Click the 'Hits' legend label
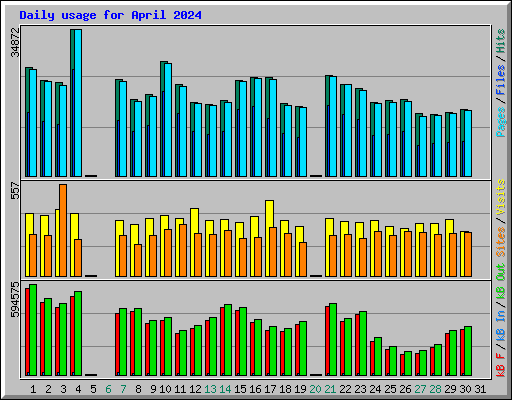This screenshot has width=512, height=400. click(x=501, y=41)
